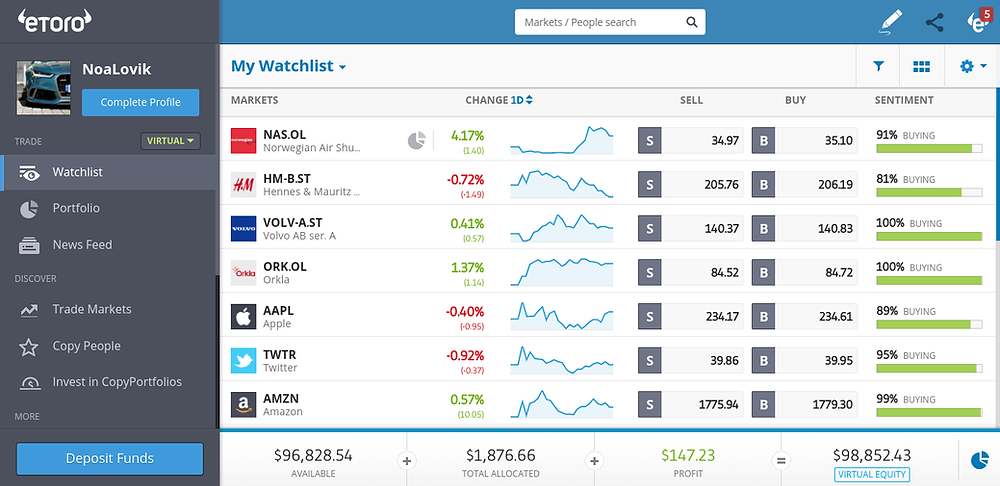Buy HM-B.ST at 206.19
1000x486 pixels.
[805, 184]
